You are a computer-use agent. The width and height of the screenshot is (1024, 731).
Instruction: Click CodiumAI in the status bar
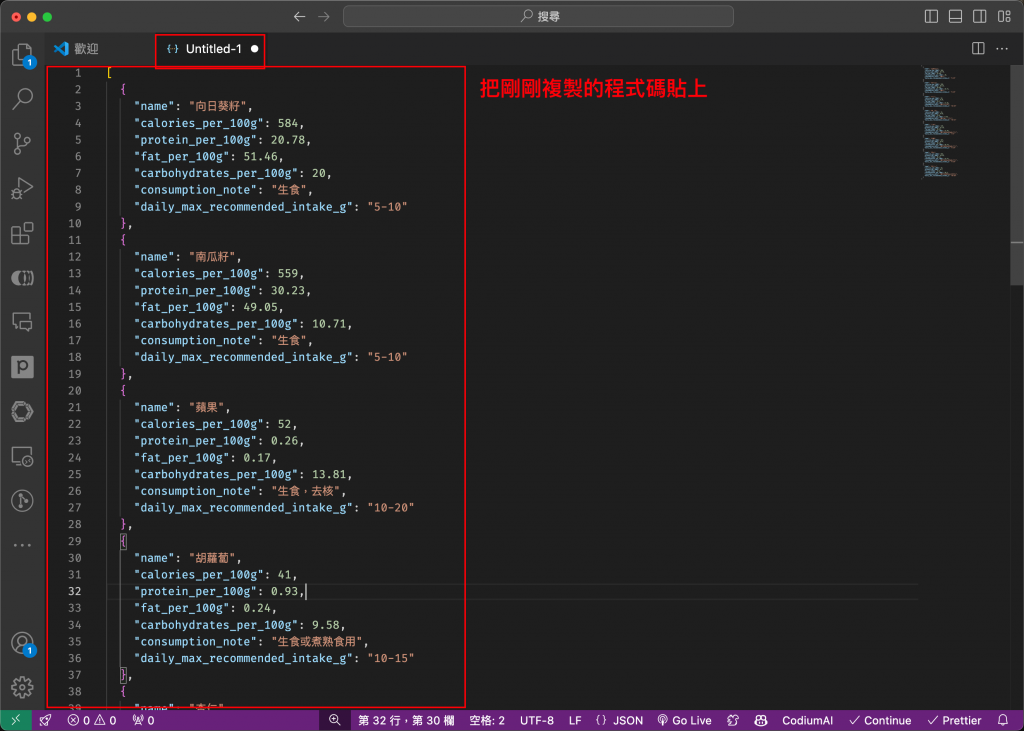click(x=807, y=720)
